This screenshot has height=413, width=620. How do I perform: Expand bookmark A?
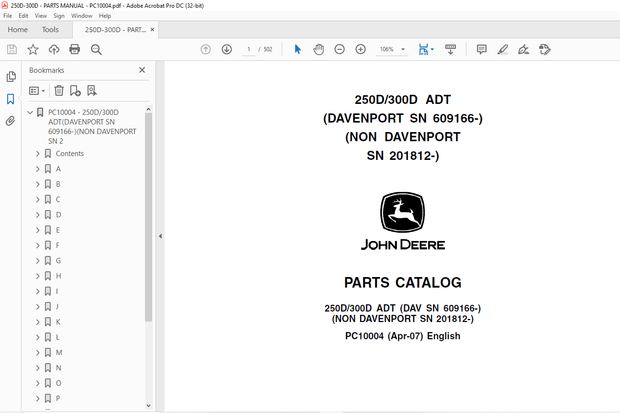click(38, 169)
